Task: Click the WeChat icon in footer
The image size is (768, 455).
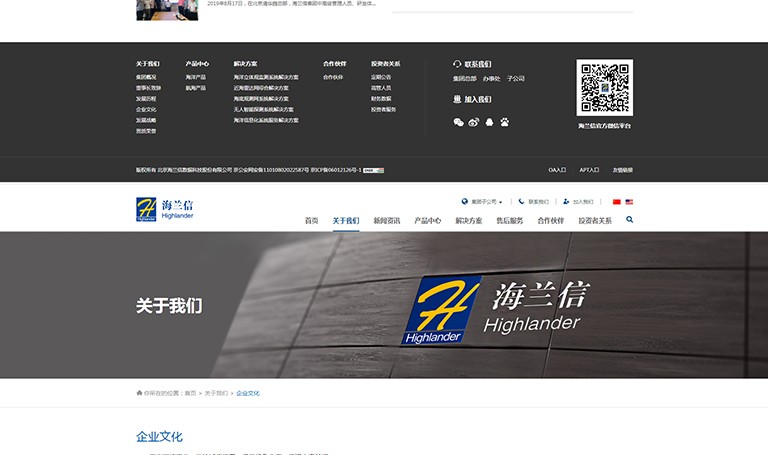Action: coord(458,122)
